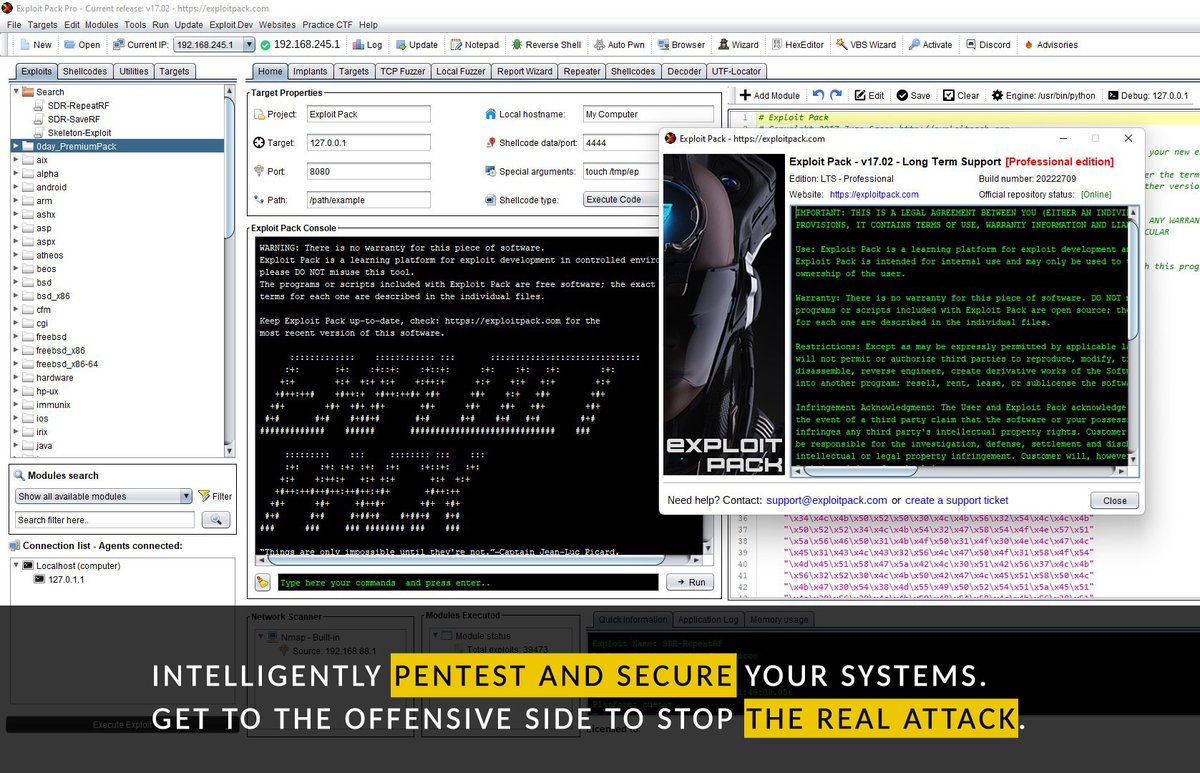
Task: Switch to the Shellcodes left tab
Action: click(x=85, y=71)
